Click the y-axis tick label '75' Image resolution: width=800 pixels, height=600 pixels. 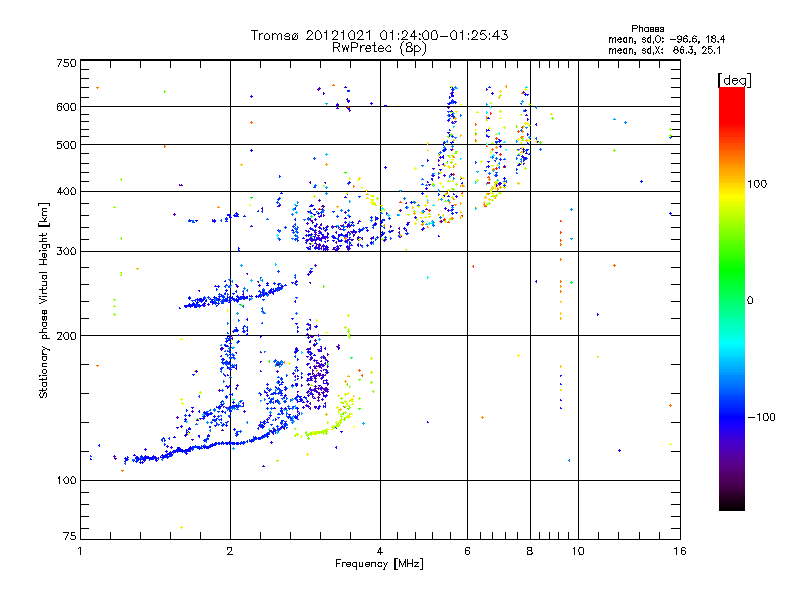70,536
